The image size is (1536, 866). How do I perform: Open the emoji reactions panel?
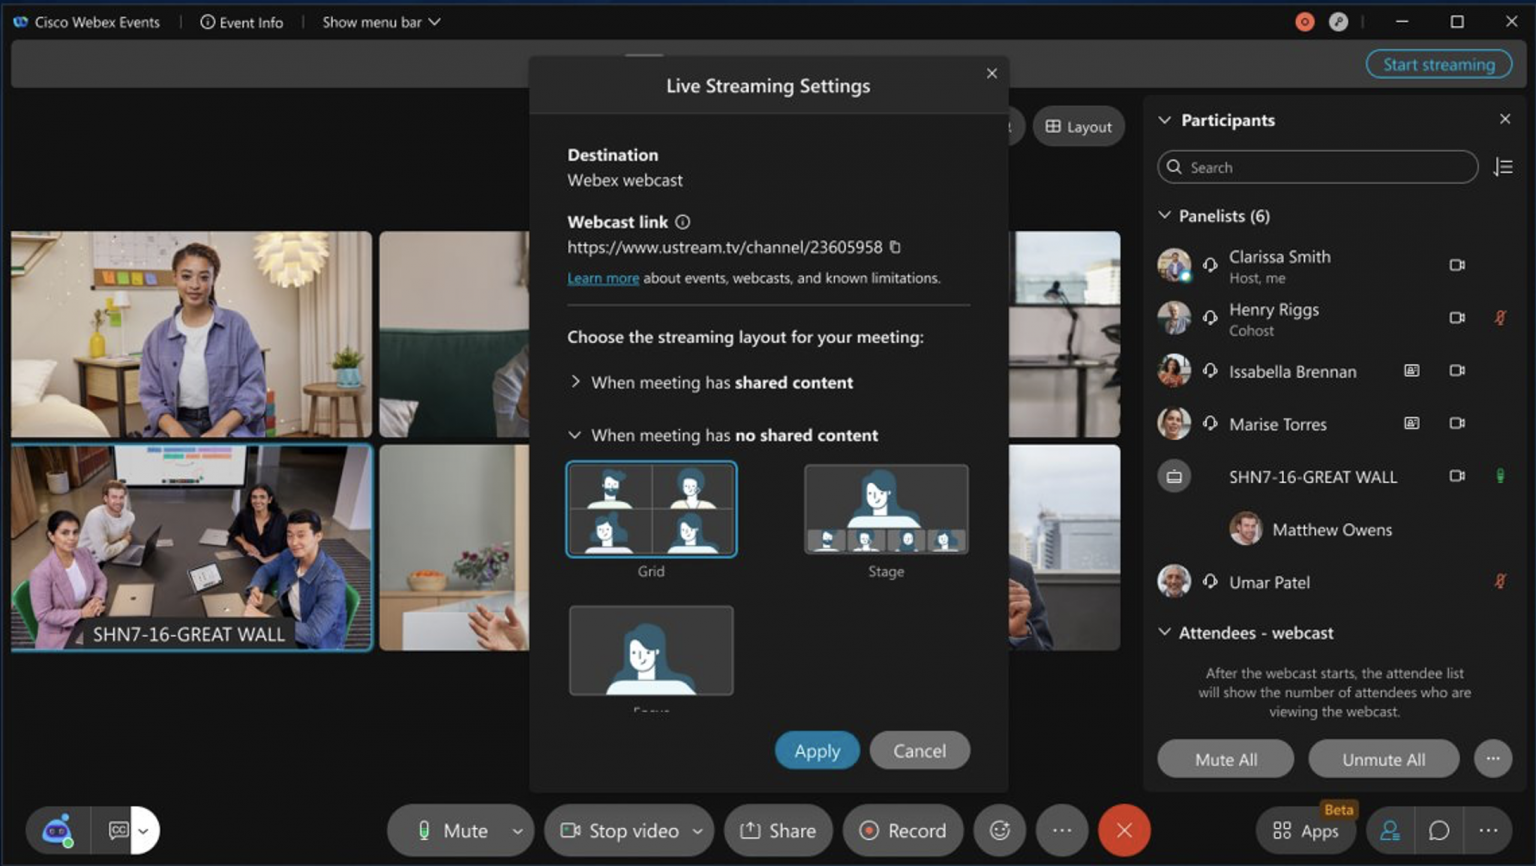(x=999, y=830)
